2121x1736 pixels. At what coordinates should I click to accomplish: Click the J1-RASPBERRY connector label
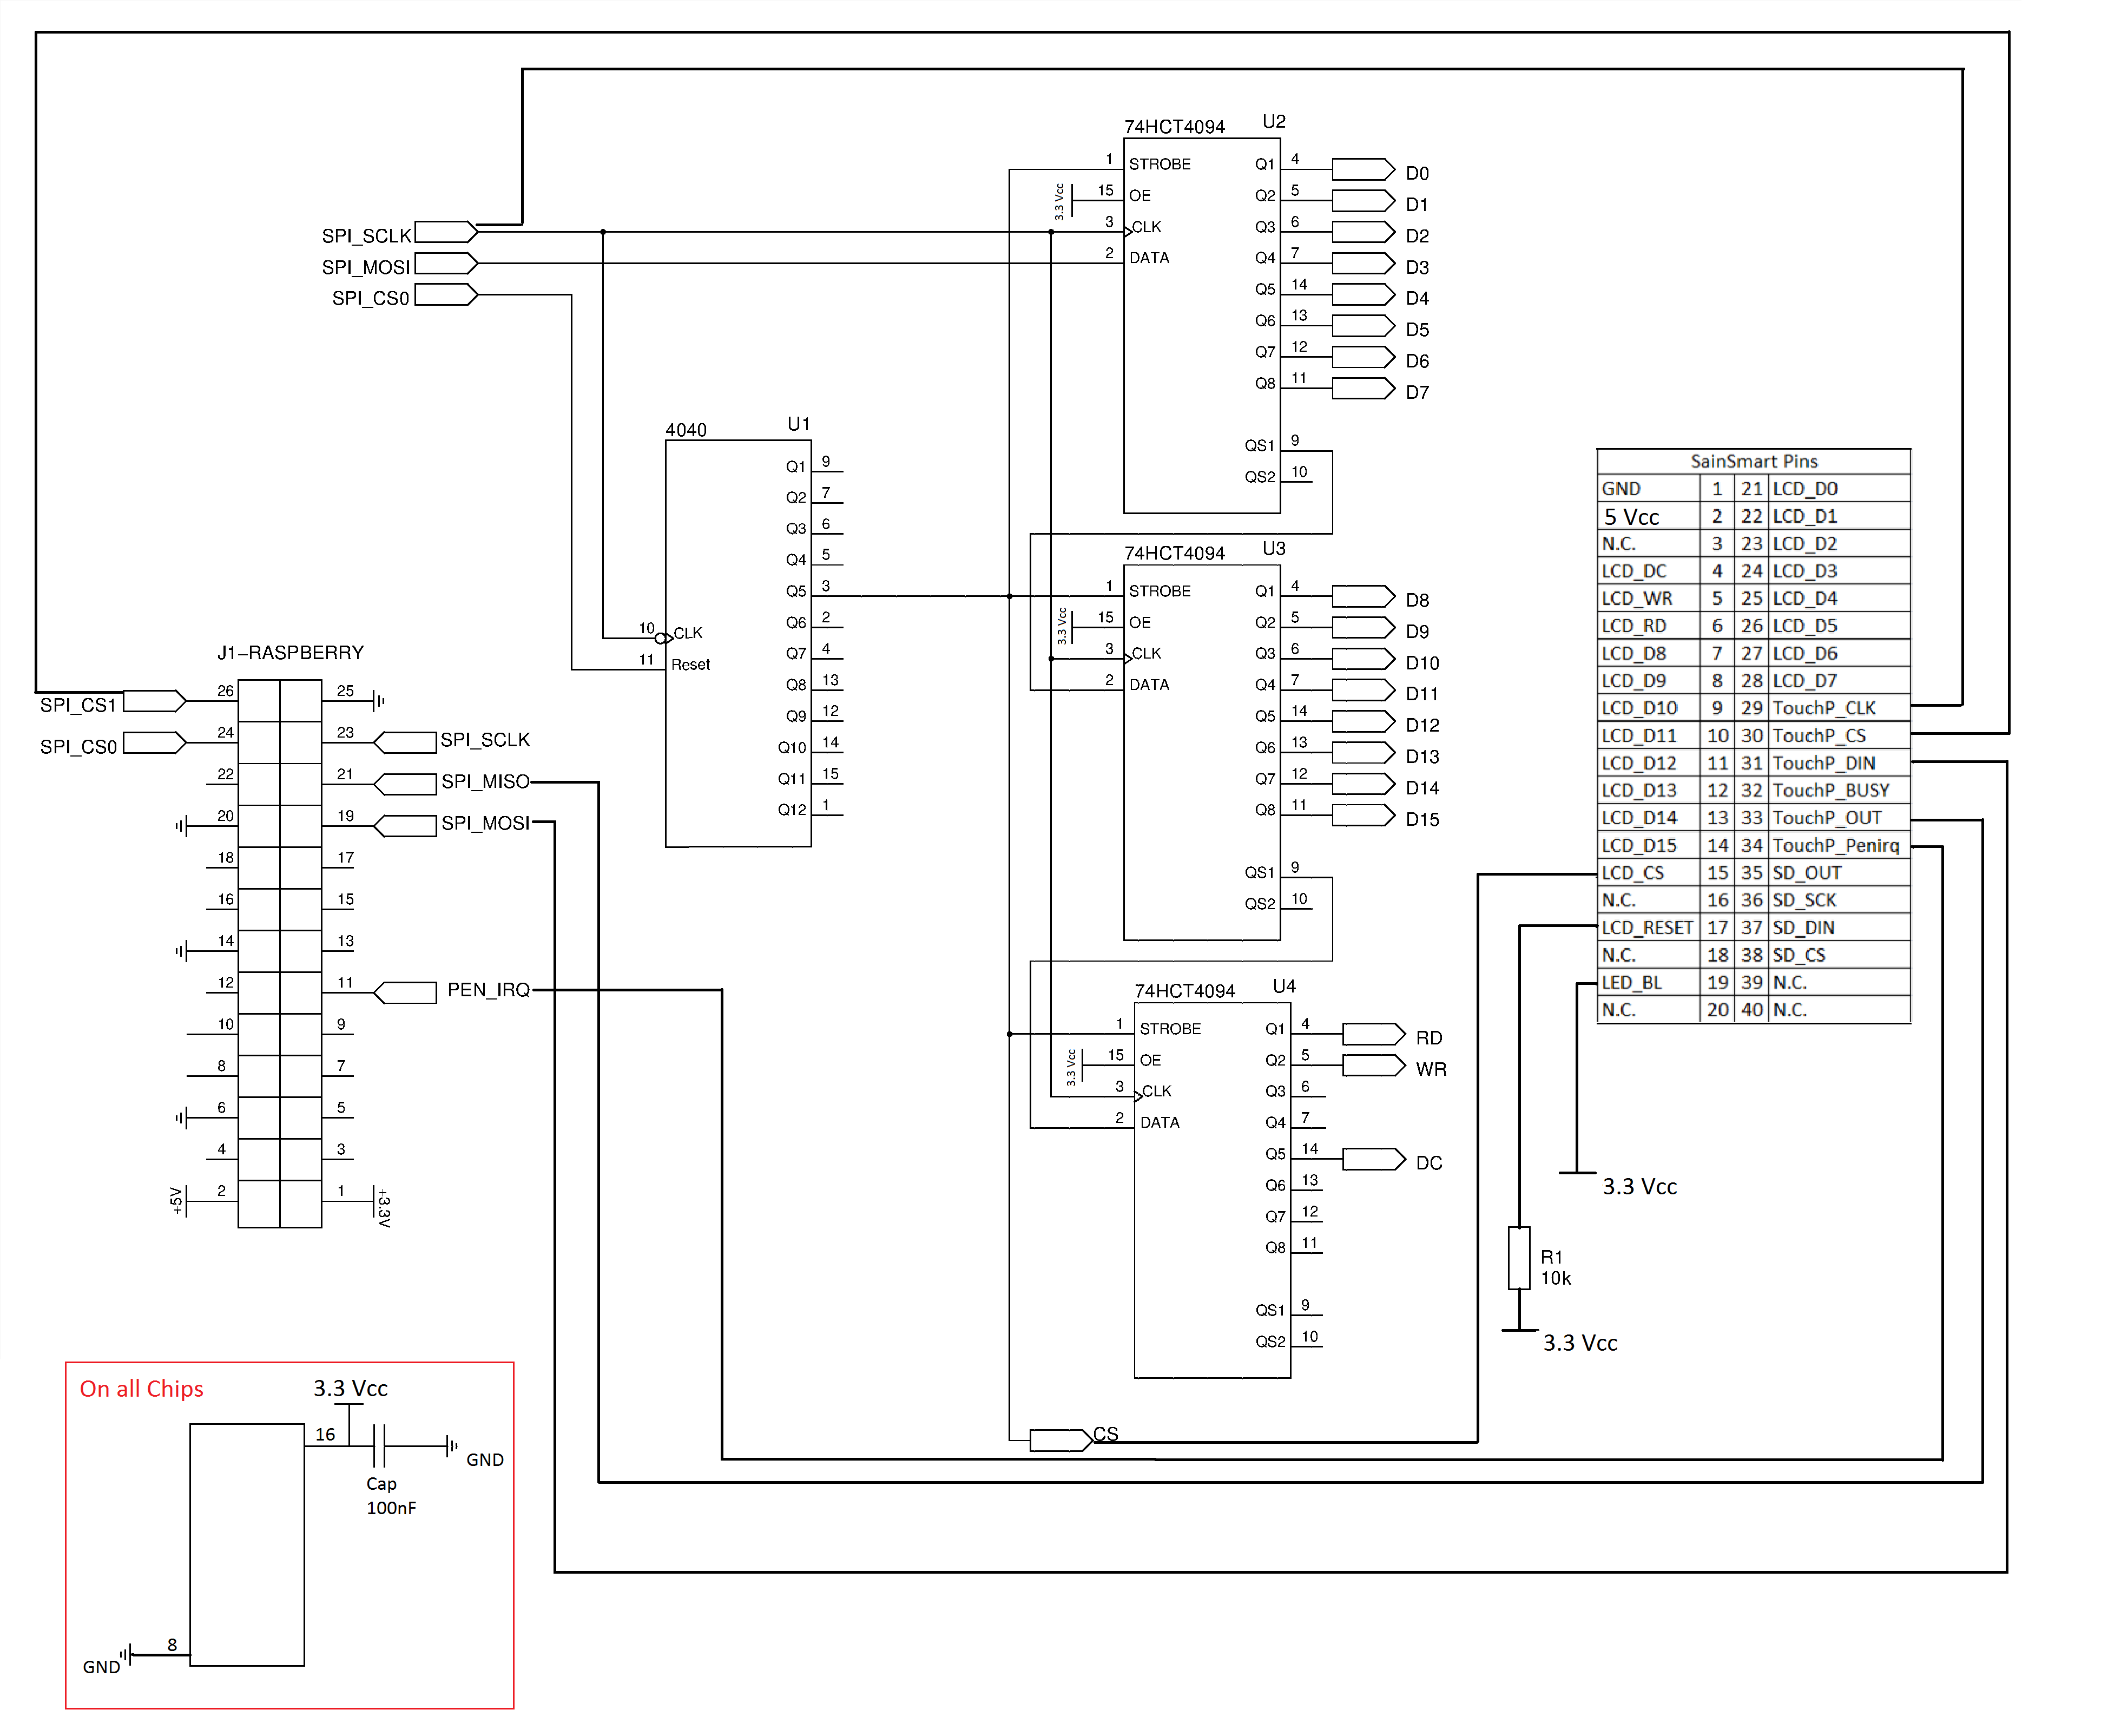(290, 653)
